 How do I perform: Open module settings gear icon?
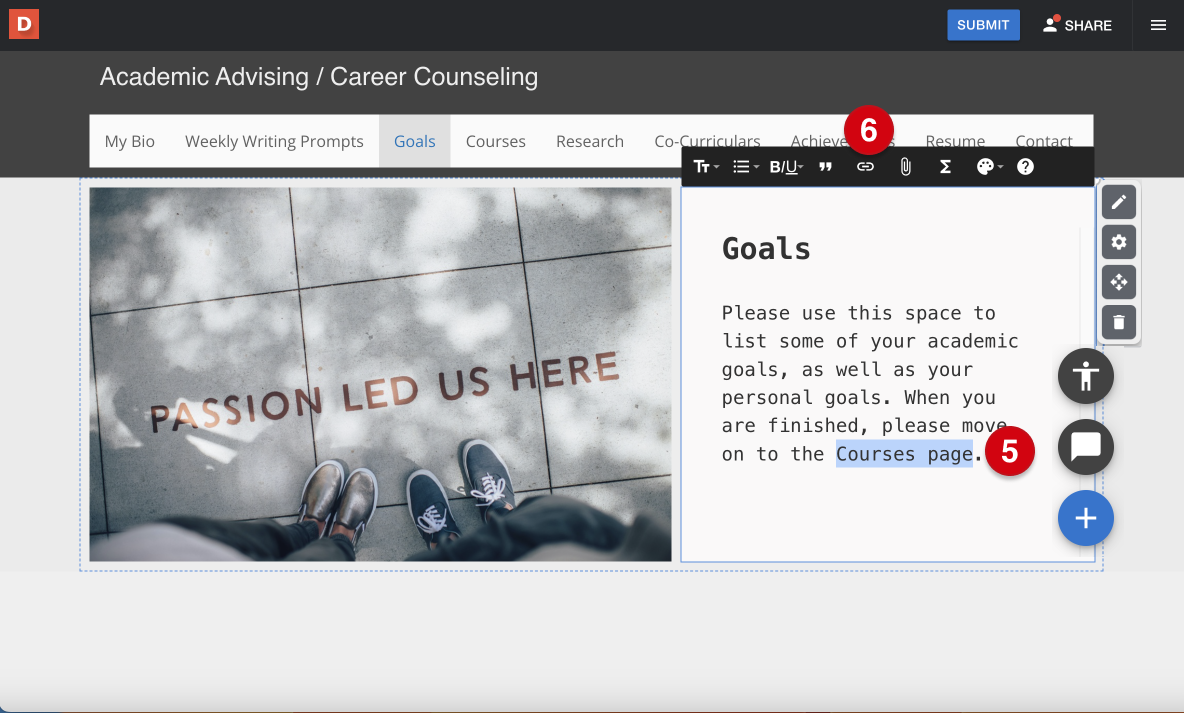[x=1118, y=242]
